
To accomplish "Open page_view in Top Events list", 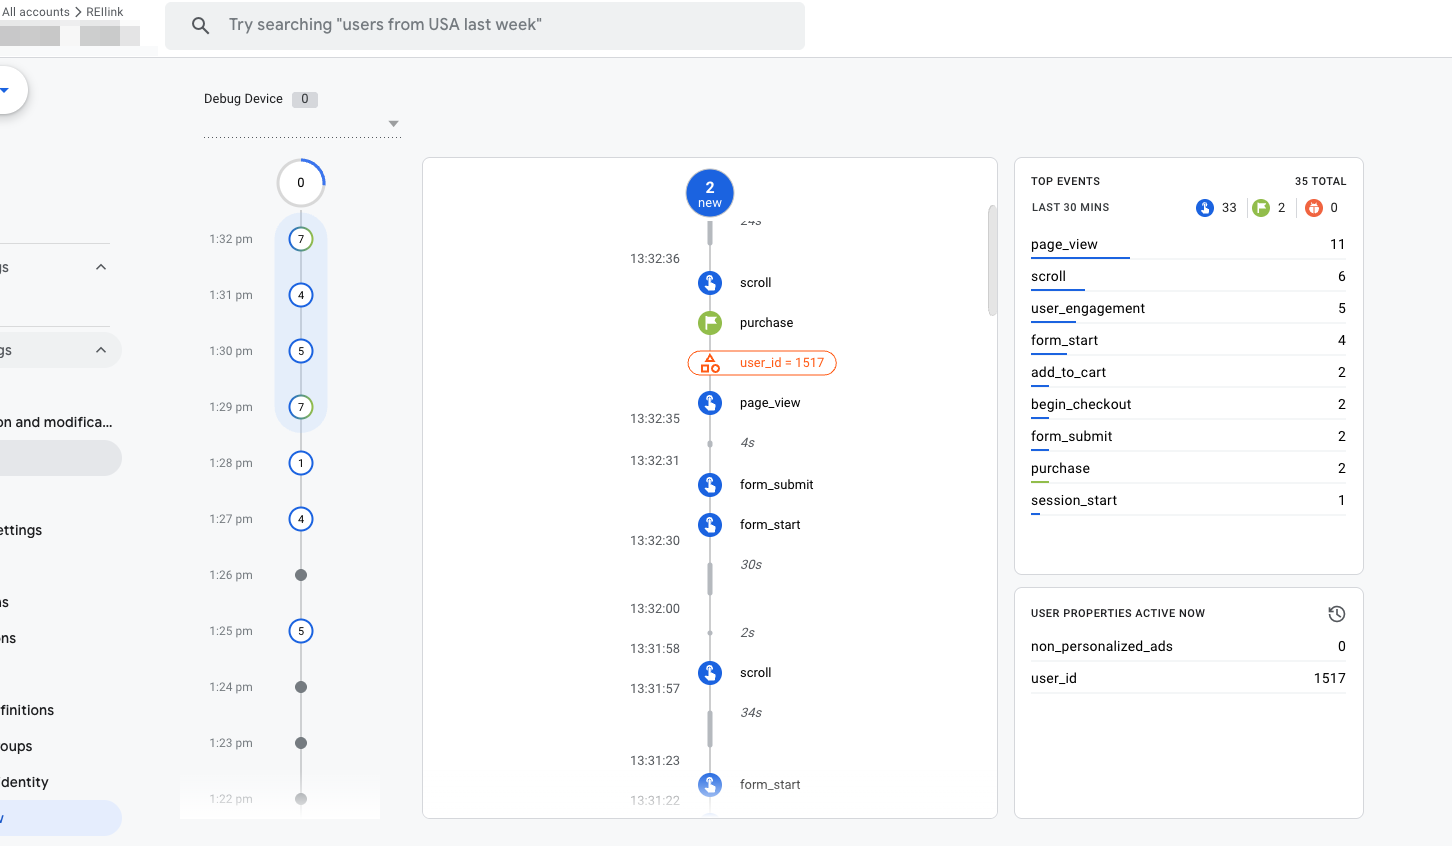I will (1188, 245).
